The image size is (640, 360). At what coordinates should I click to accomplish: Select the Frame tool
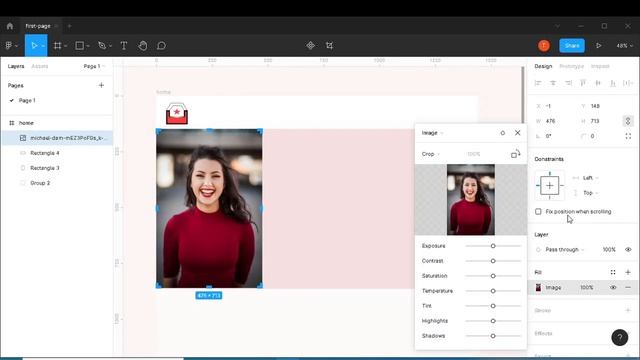click(x=58, y=46)
